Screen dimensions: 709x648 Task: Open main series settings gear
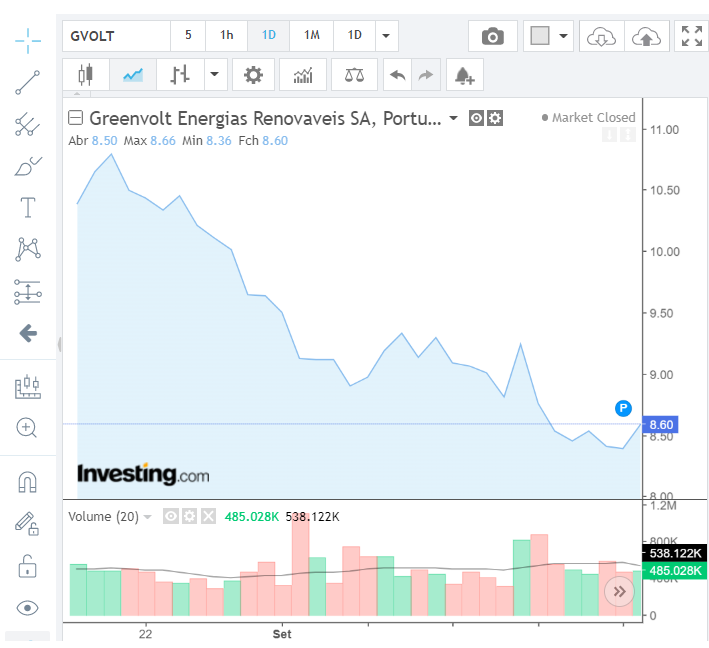point(495,118)
